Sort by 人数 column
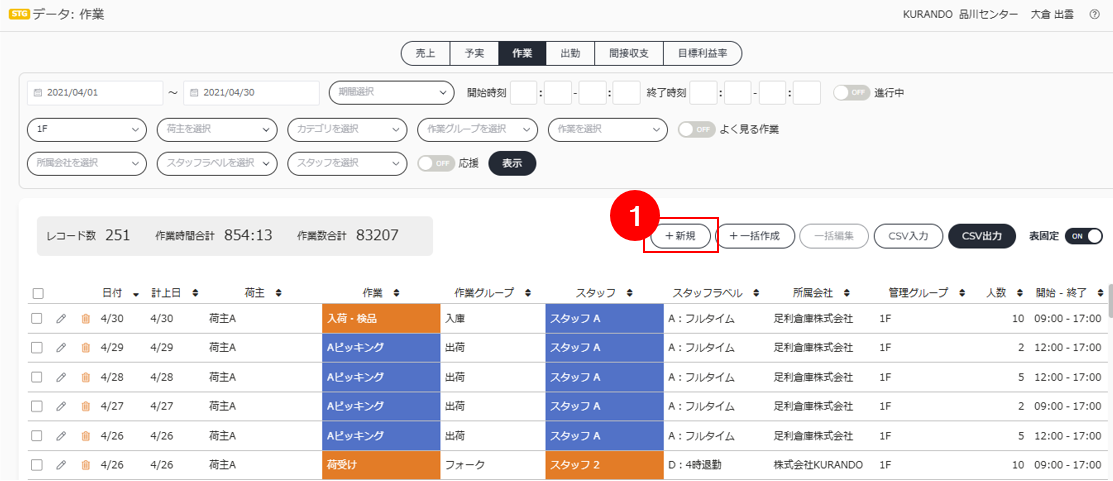 [x=1020, y=292]
